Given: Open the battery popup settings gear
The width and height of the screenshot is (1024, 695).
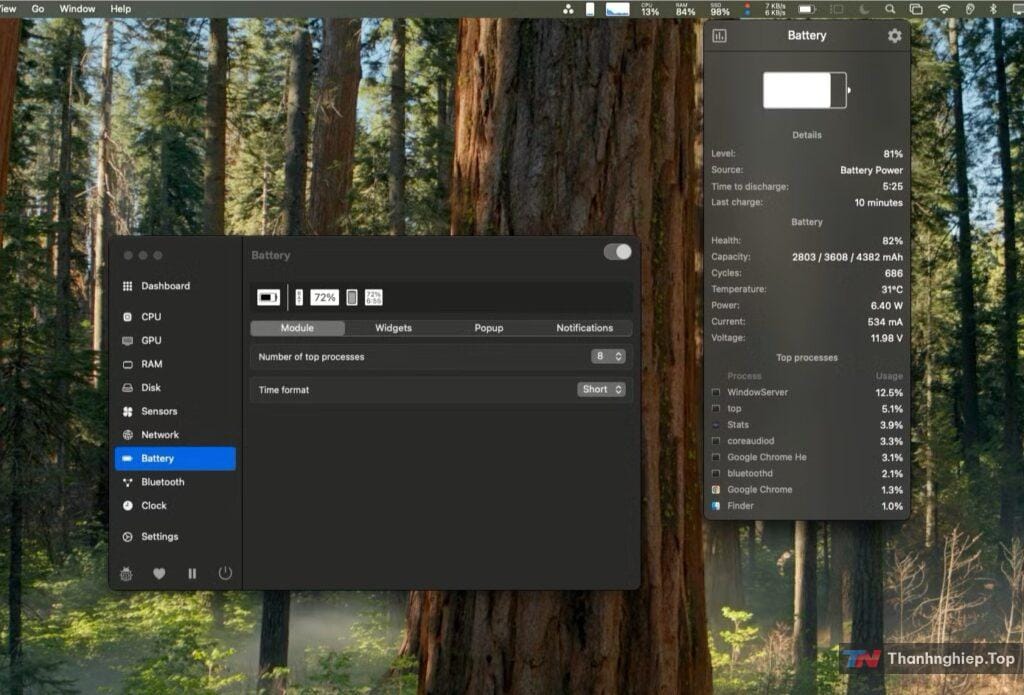Looking at the screenshot, I should click(895, 35).
